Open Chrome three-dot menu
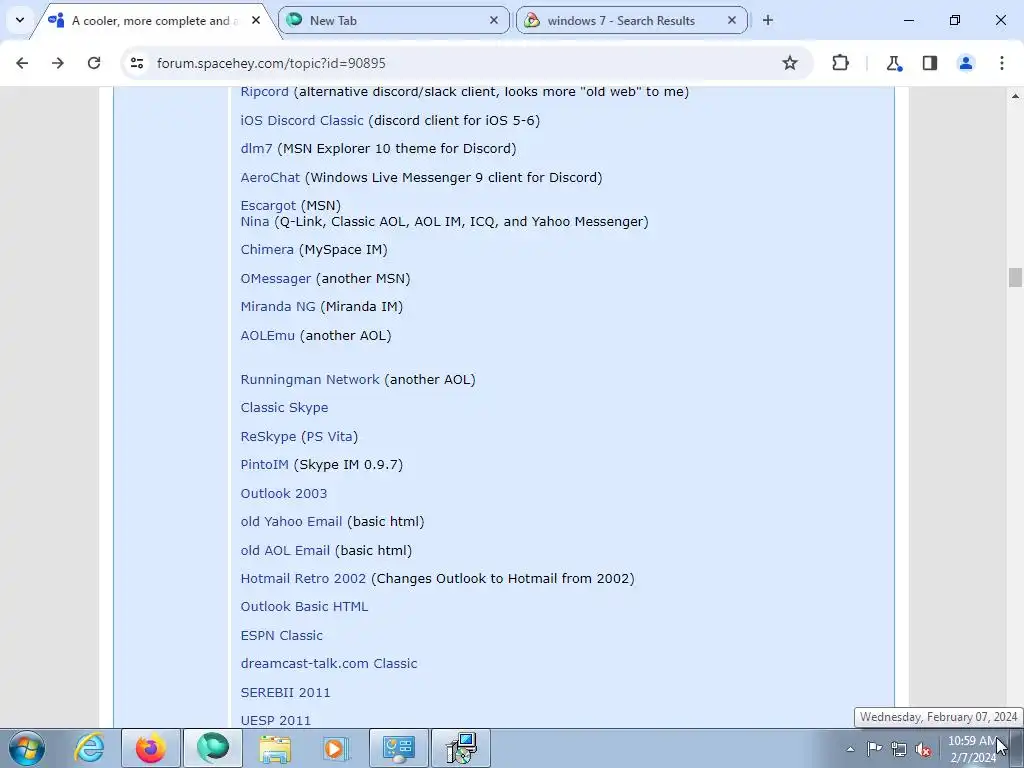Viewport: 1024px width, 768px height. pyautogui.click(x=1002, y=63)
